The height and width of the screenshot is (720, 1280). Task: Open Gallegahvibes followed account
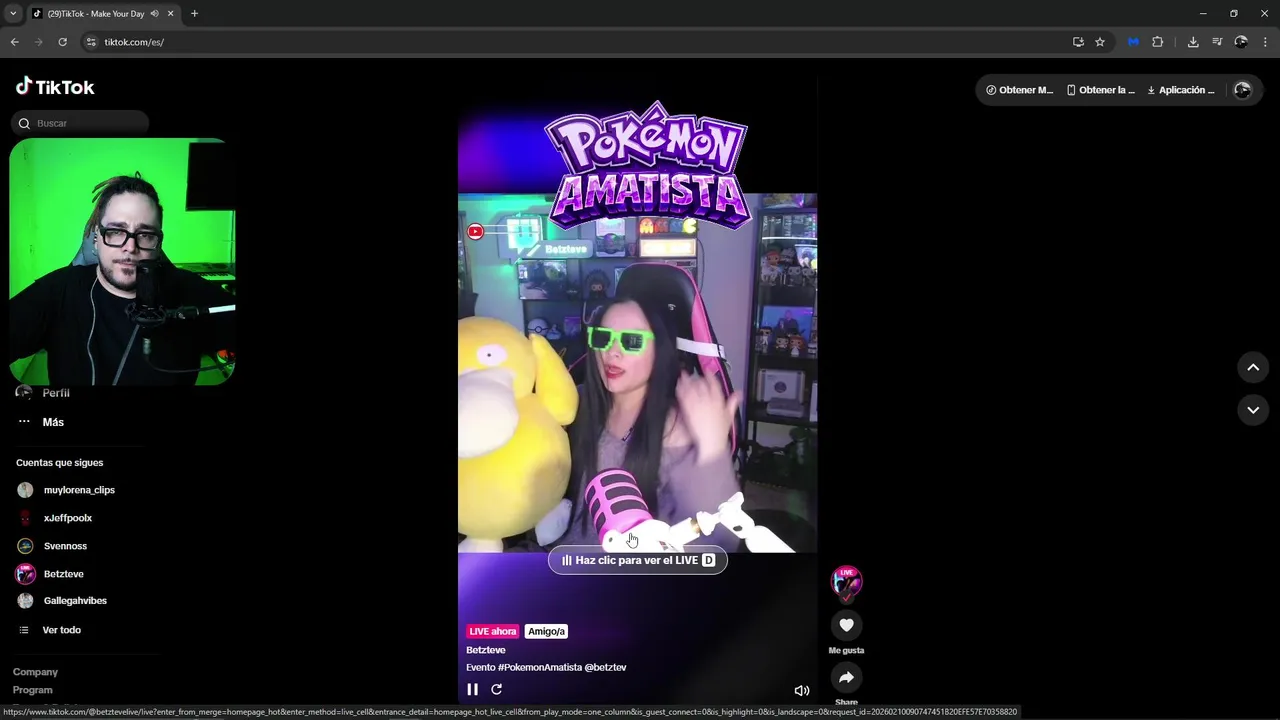point(75,601)
